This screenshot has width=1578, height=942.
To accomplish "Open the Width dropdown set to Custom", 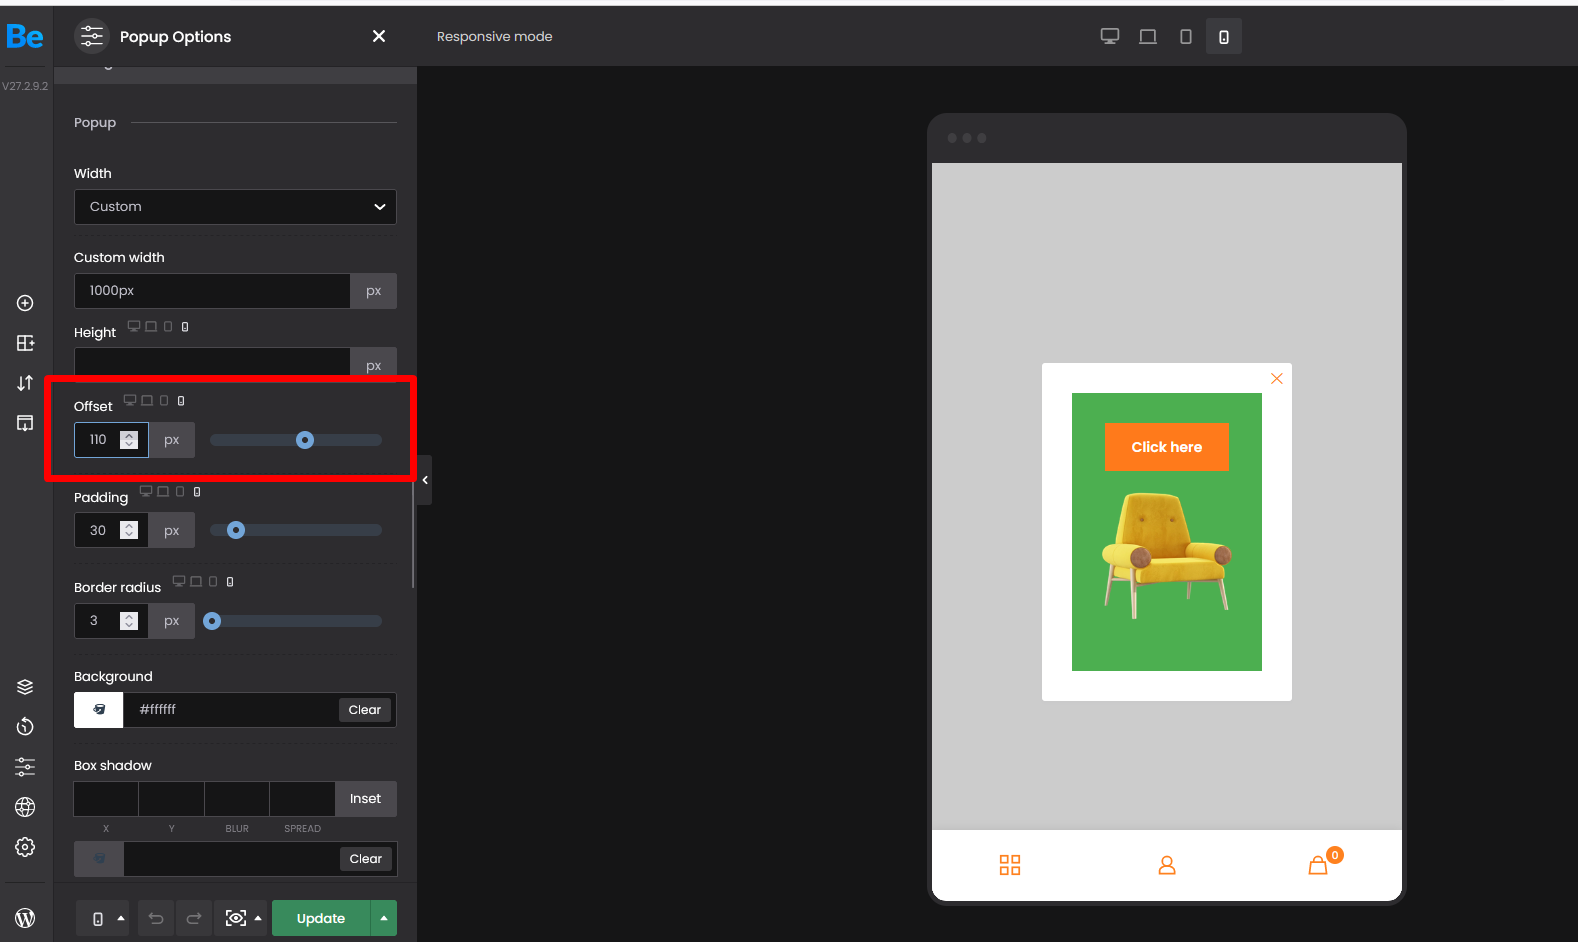I will click(x=235, y=207).
